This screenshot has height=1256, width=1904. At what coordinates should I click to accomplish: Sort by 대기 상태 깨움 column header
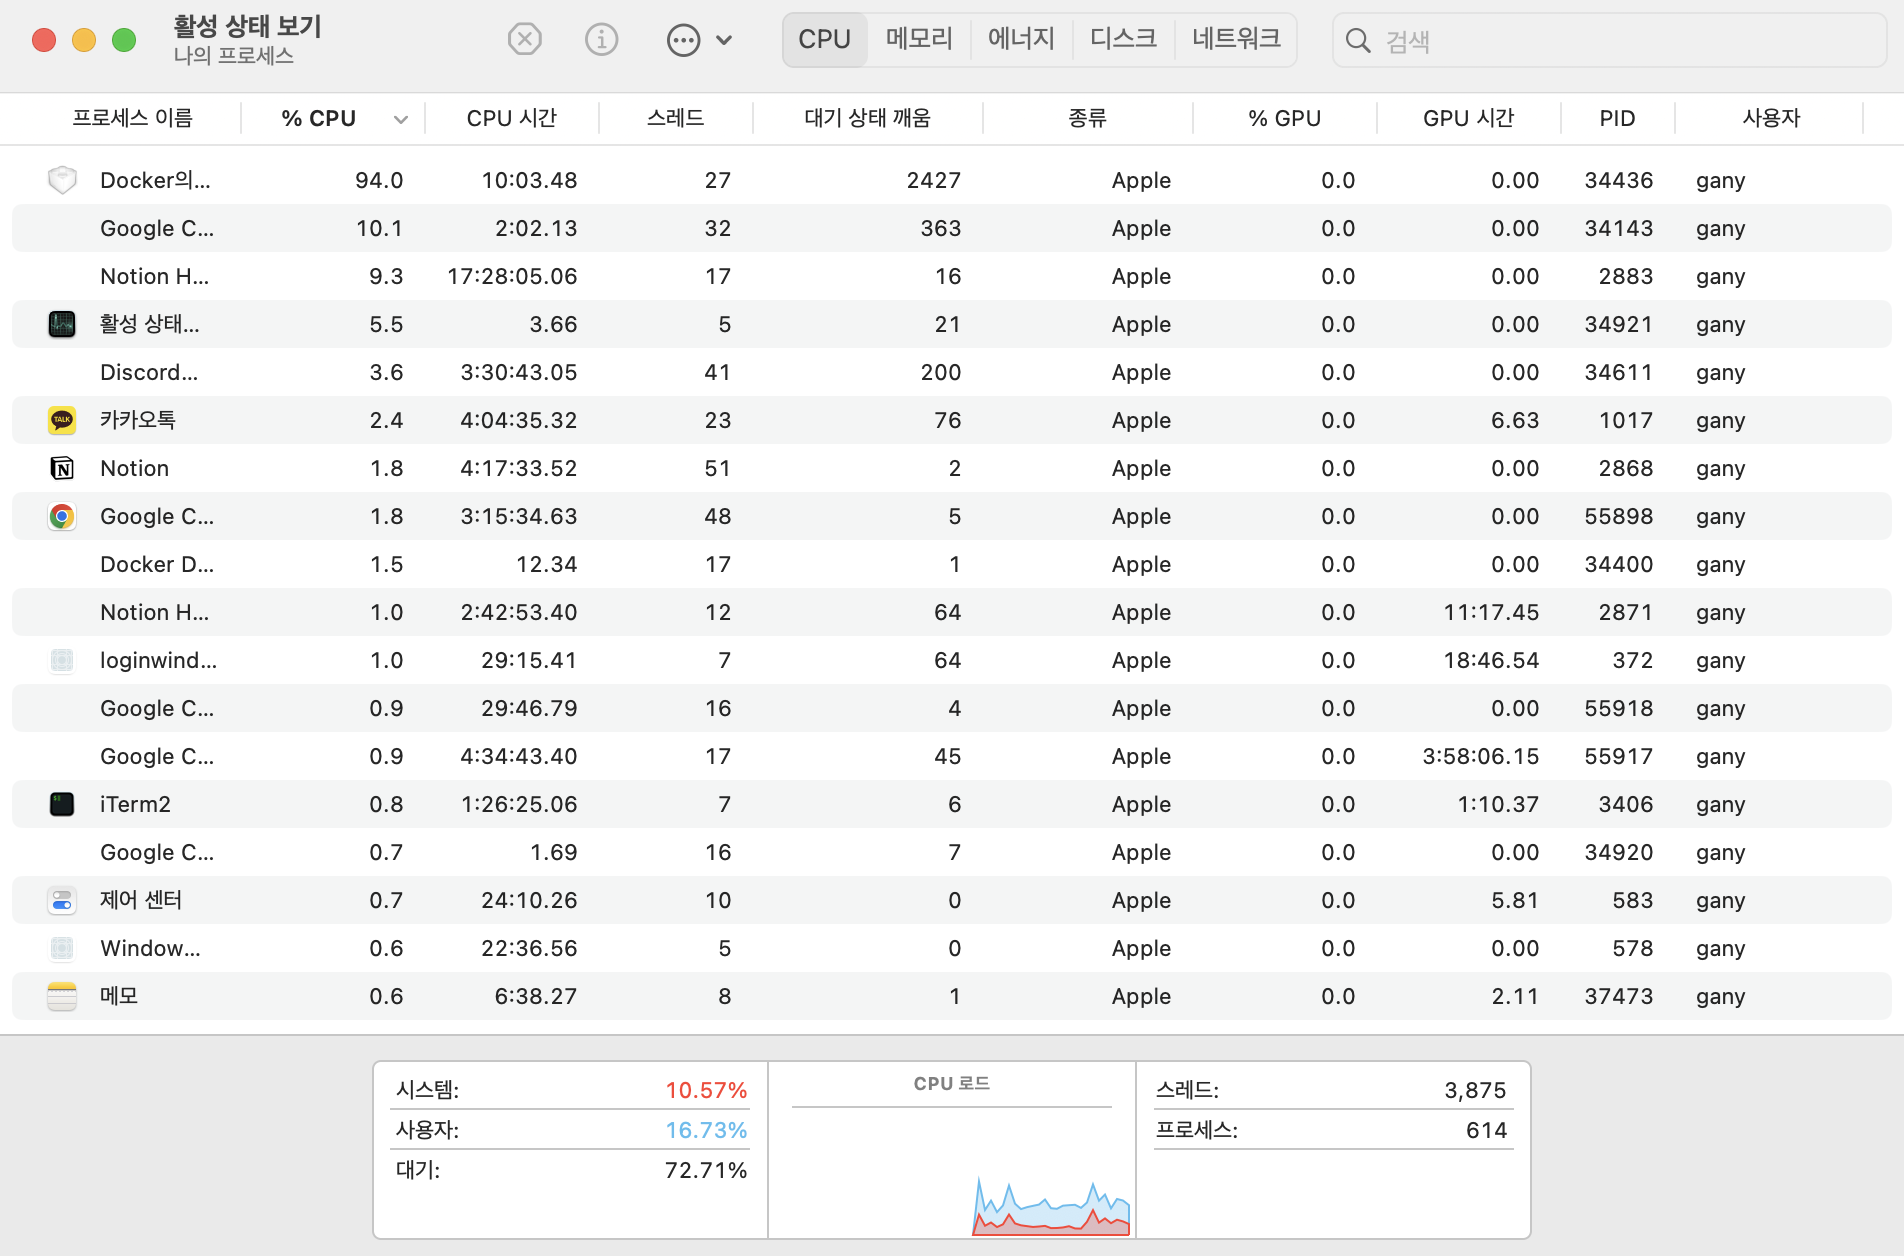pyautogui.click(x=868, y=118)
